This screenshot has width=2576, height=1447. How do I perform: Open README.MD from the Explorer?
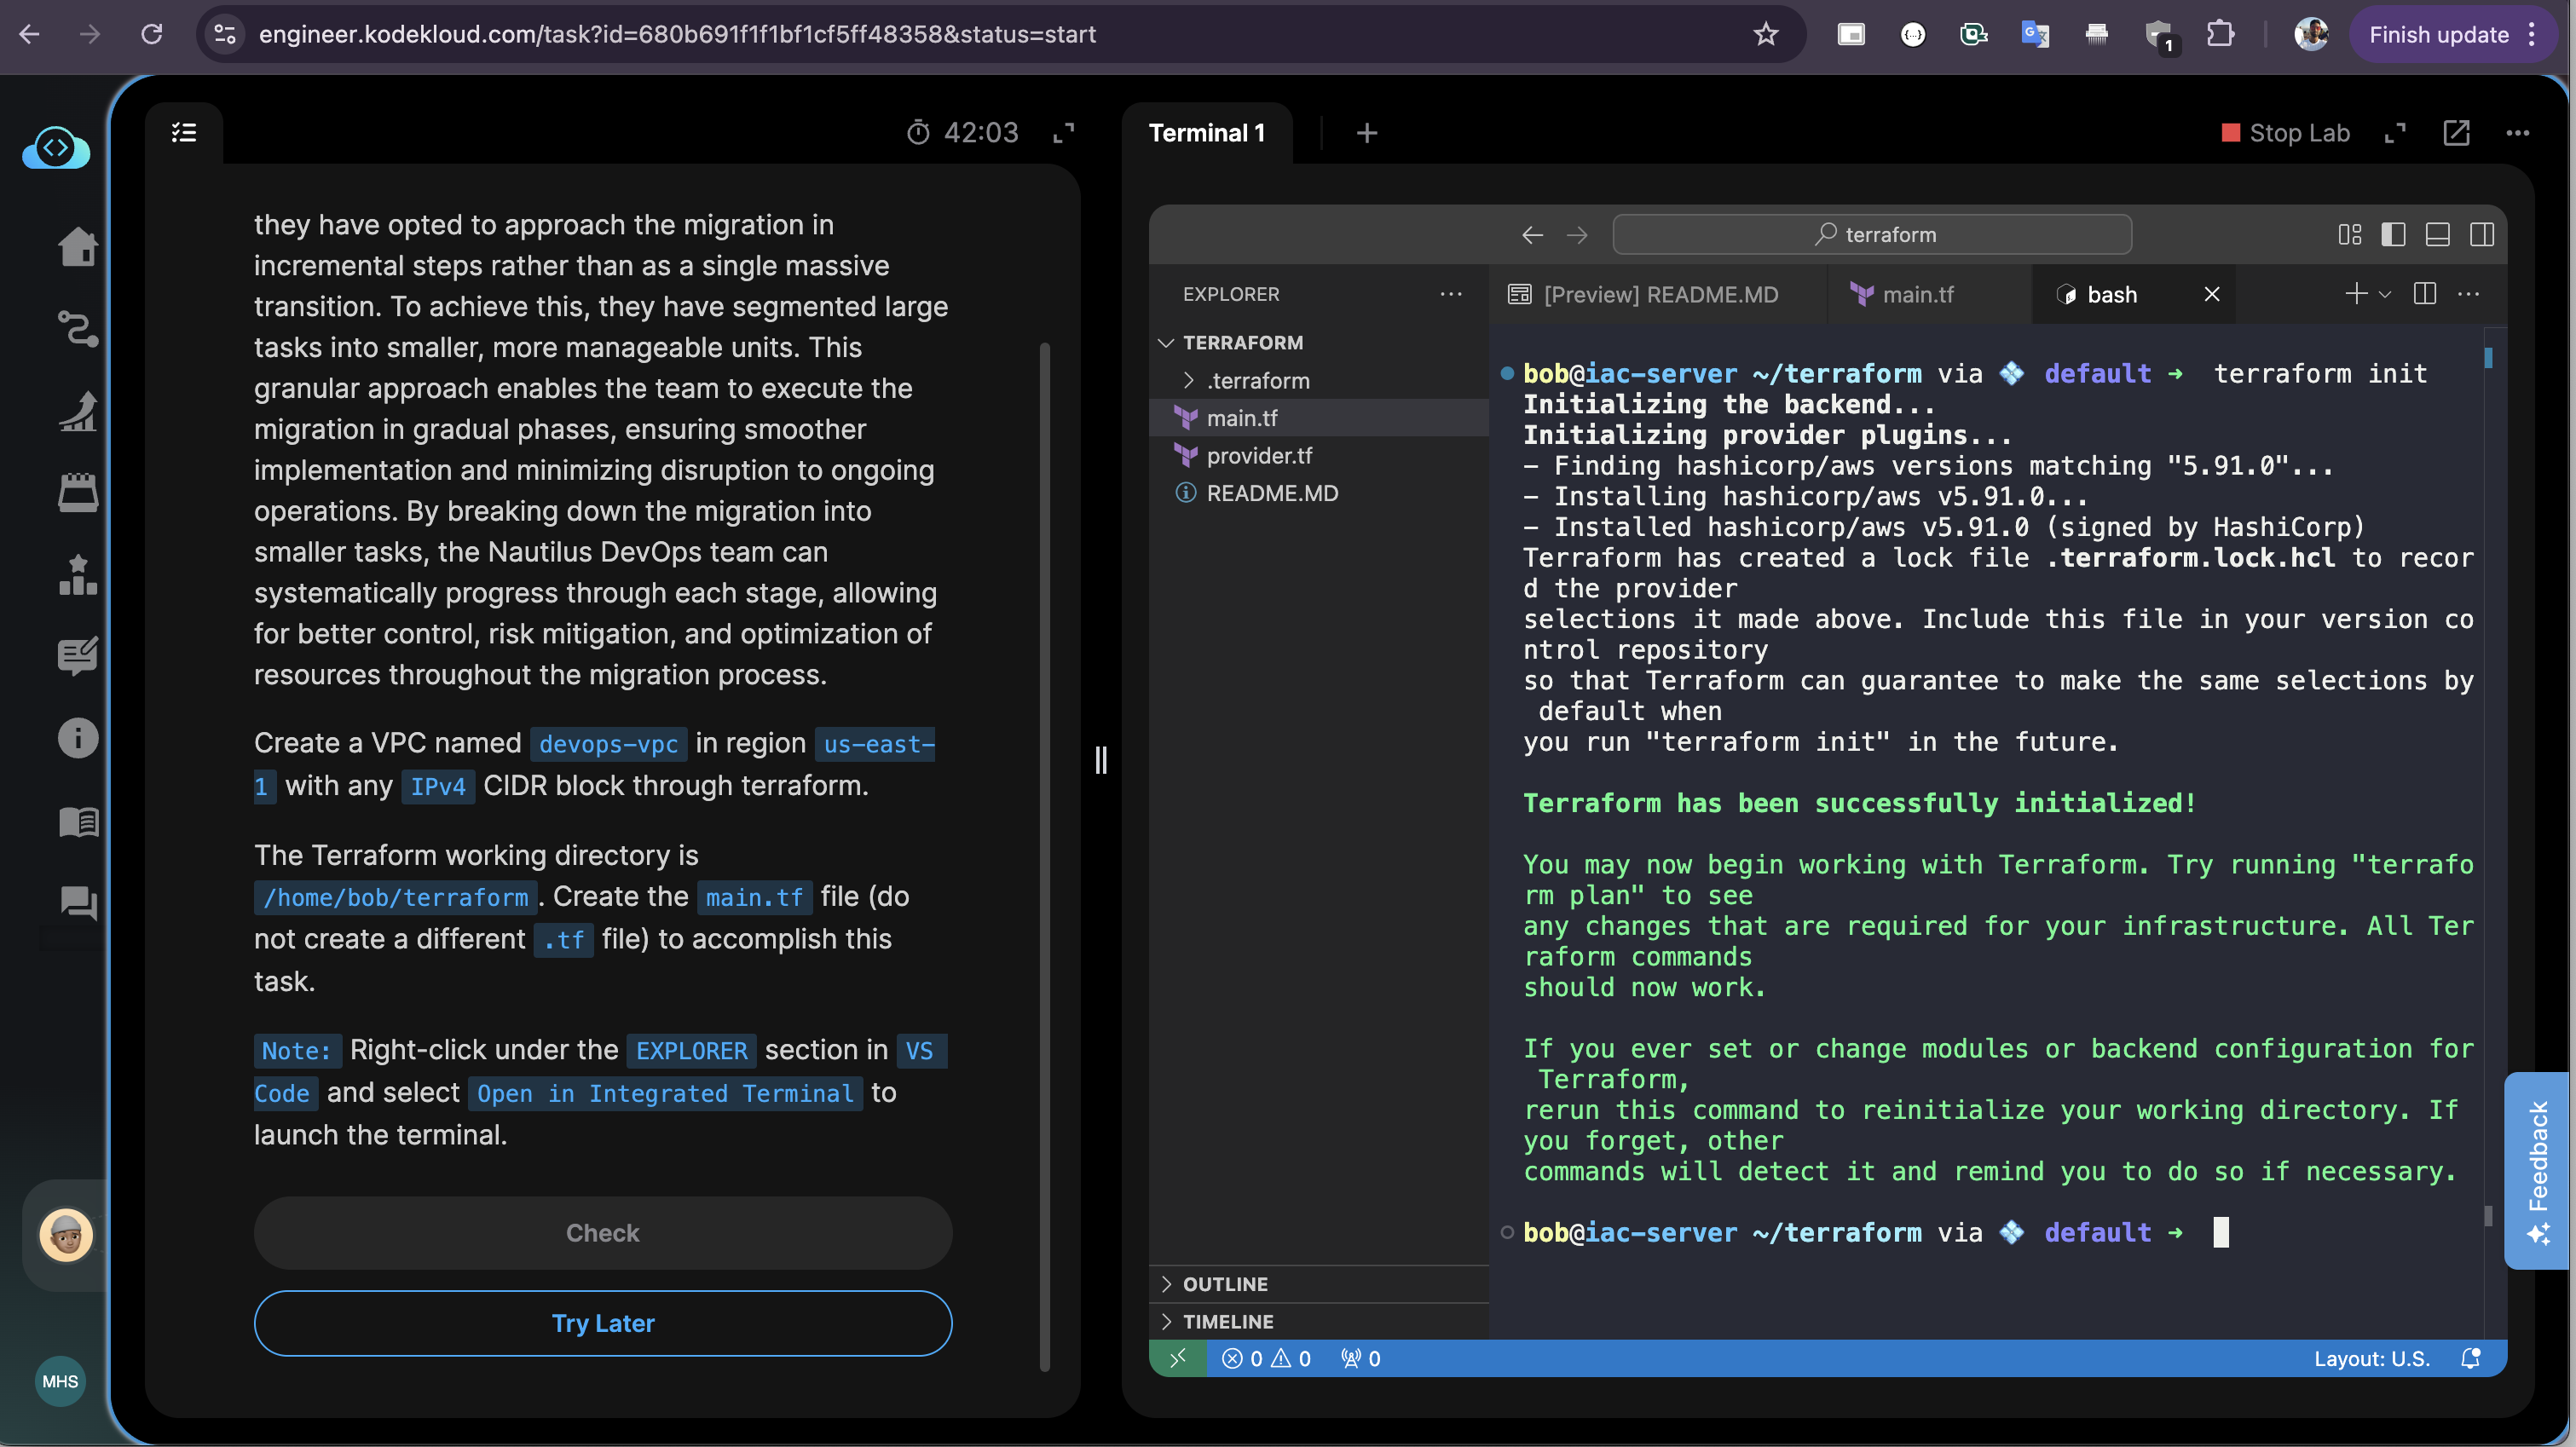point(1272,493)
